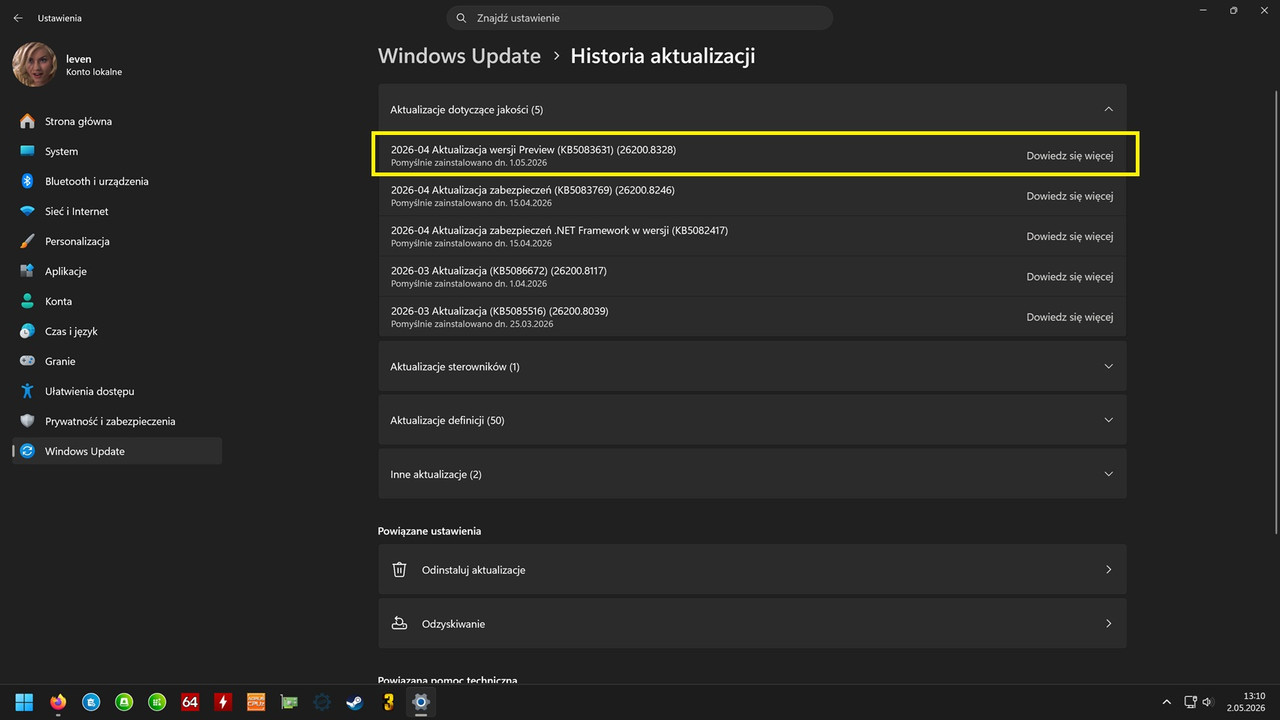The width and height of the screenshot is (1280, 720).
Task: Open the orange CPU-Z taskbar app
Action: click(x=256, y=702)
